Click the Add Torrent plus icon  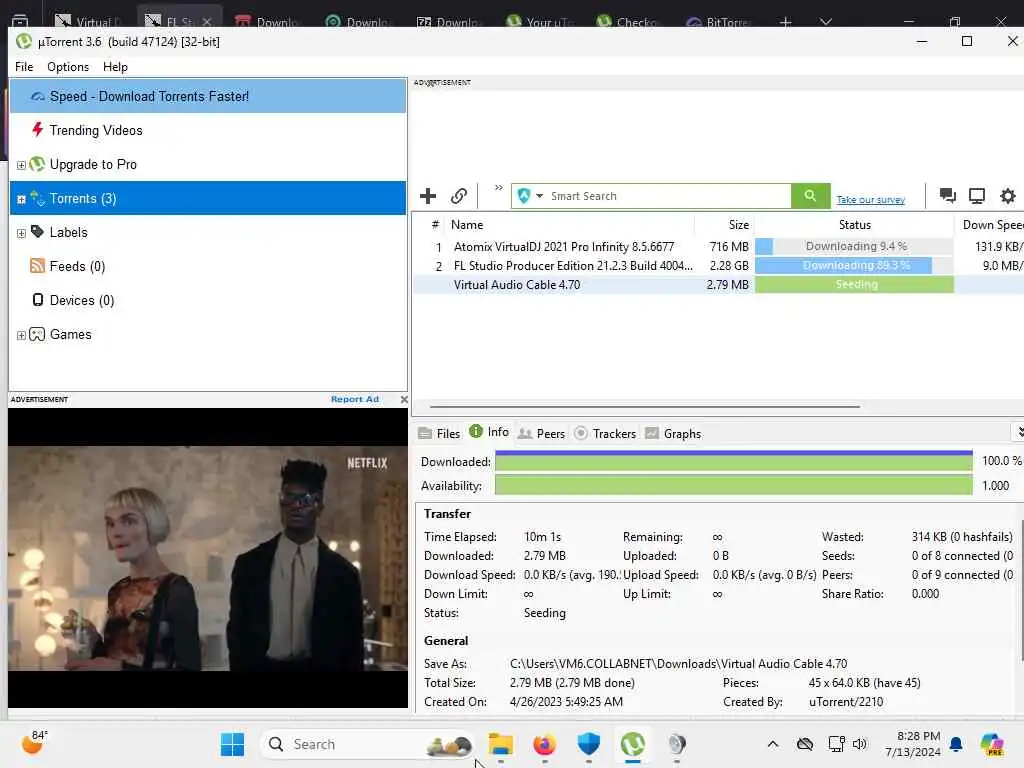[x=428, y=196]
